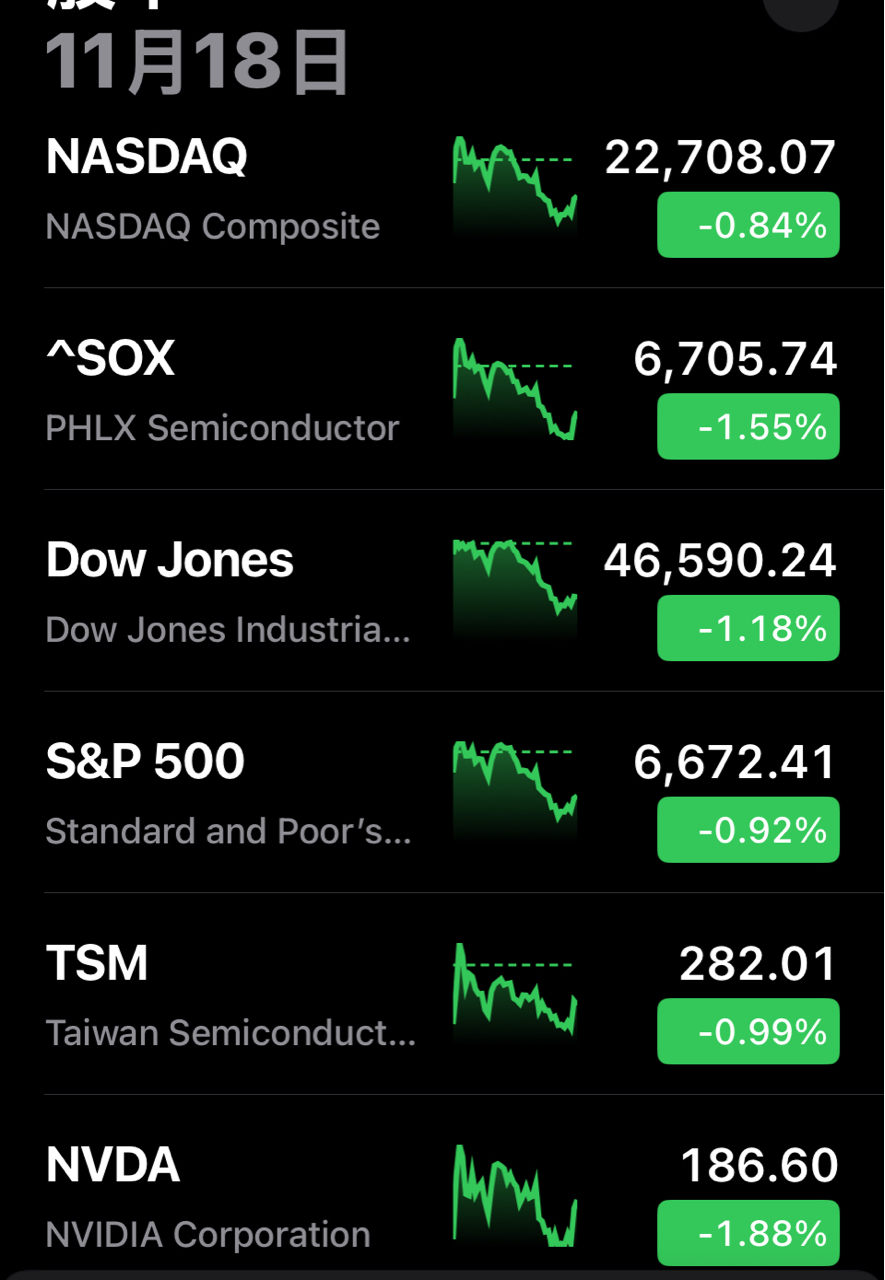Open the Dow Jones mini trend chart
The image size is (885, 1280).
514,590
